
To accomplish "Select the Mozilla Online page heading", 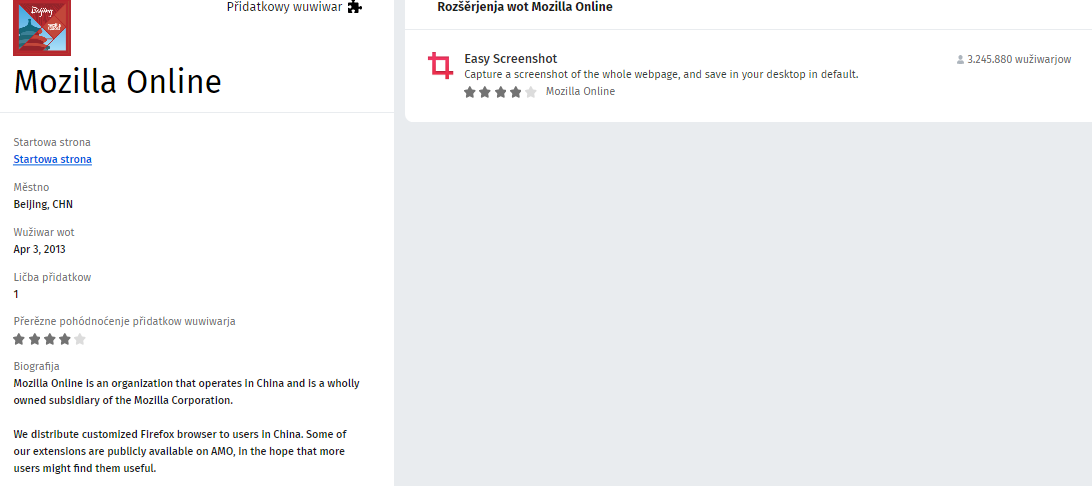I will [x=118, y=82].
